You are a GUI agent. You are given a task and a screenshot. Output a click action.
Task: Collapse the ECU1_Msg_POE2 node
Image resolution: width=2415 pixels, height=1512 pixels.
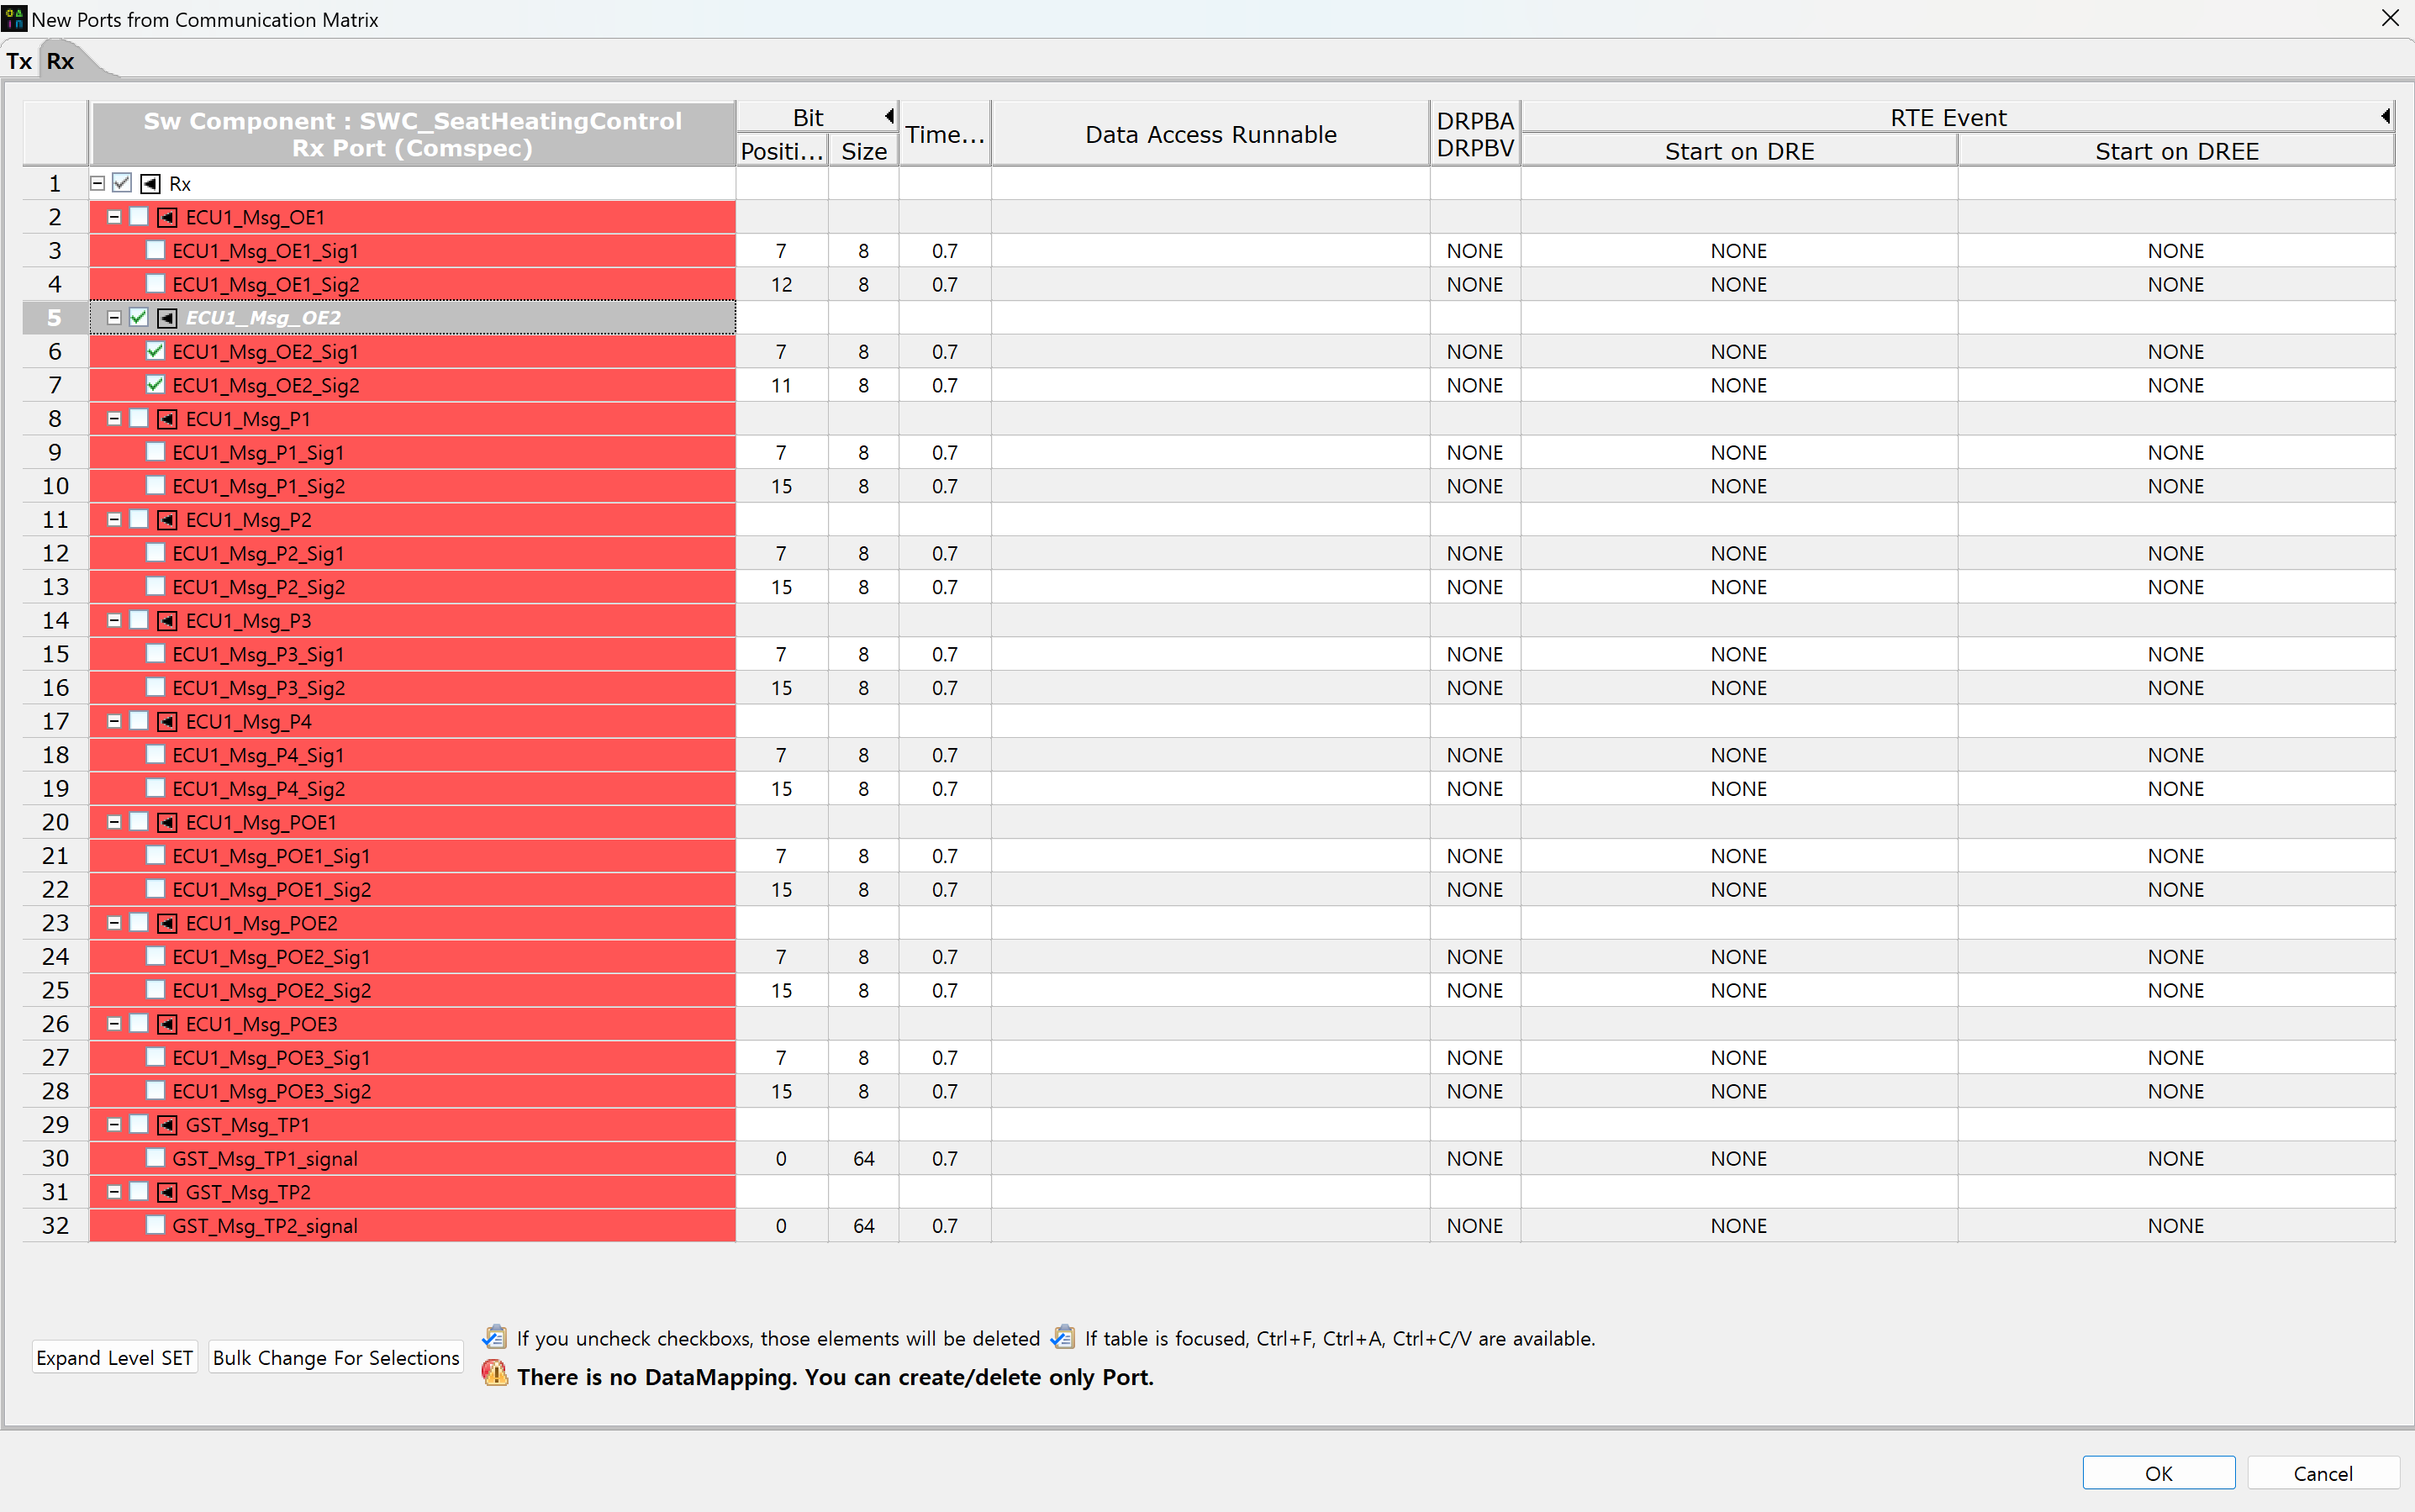pos(114,923)
